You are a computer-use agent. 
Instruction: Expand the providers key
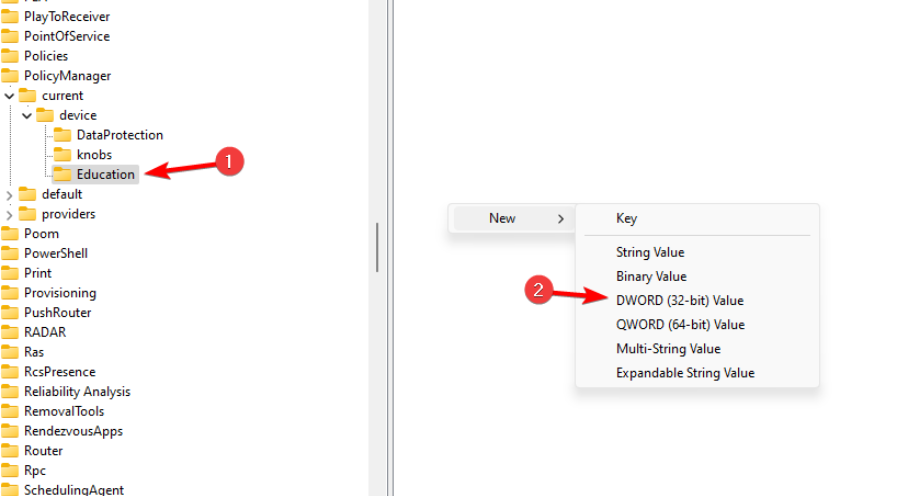click(x=9, y=215)
